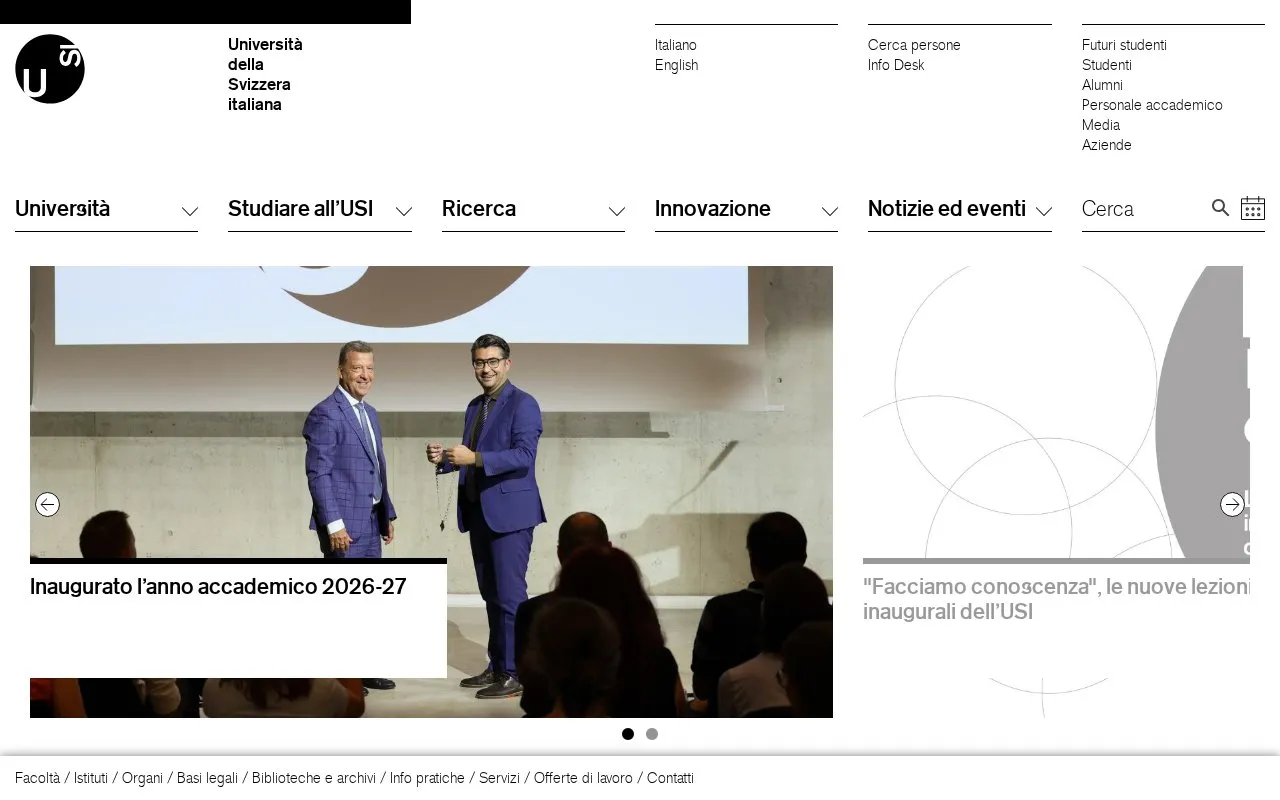Open Istituti footer link
The height and width of the screenshot is (800, 1280).
(91, 778)
